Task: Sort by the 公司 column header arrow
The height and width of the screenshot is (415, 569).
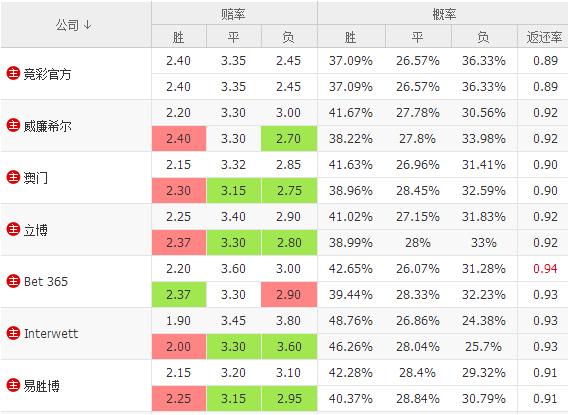Action: [87, 25]
